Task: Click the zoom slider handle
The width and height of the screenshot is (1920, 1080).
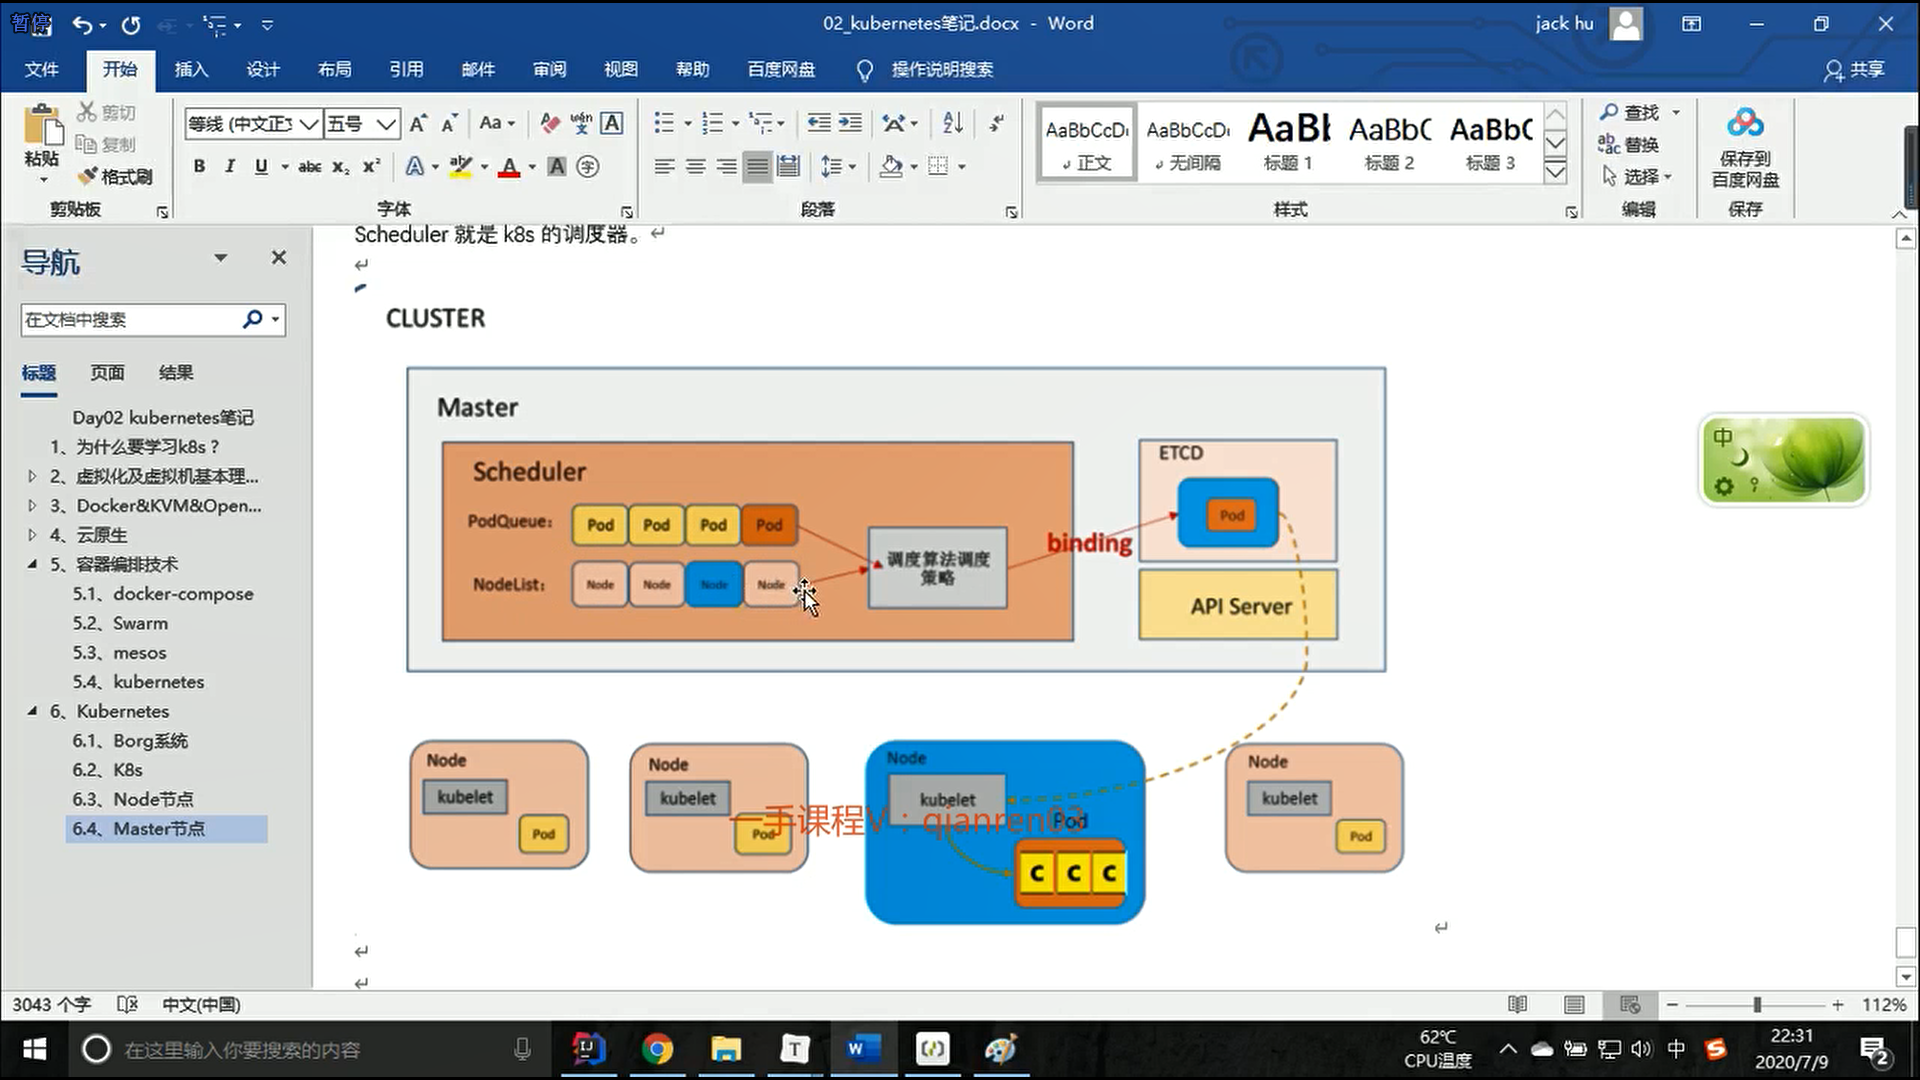Action: click(1757, 1005)
